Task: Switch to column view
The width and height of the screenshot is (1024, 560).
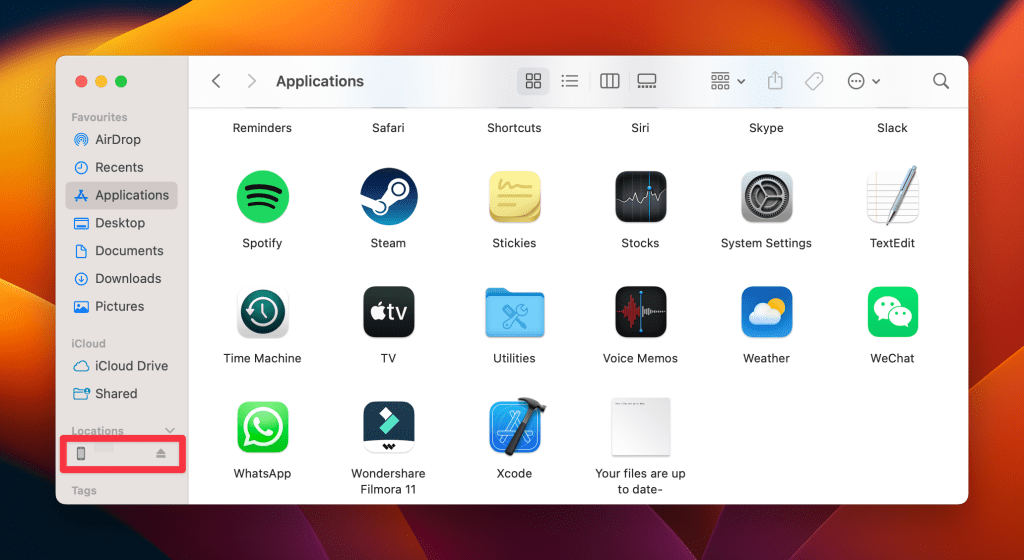Action: (x=609, y=81)
